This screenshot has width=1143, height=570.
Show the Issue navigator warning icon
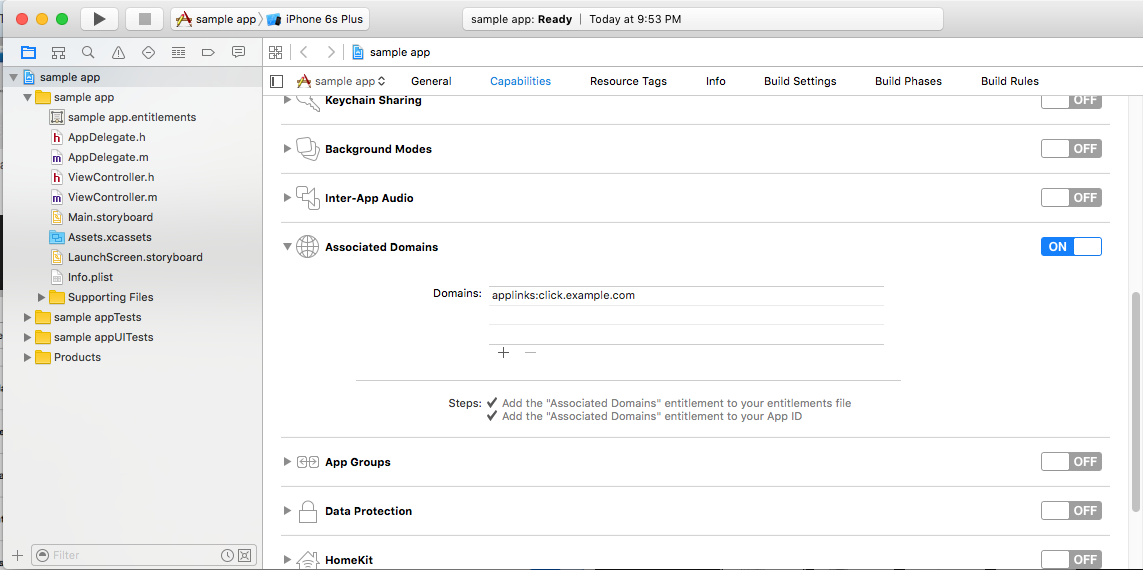pos(118,52)
